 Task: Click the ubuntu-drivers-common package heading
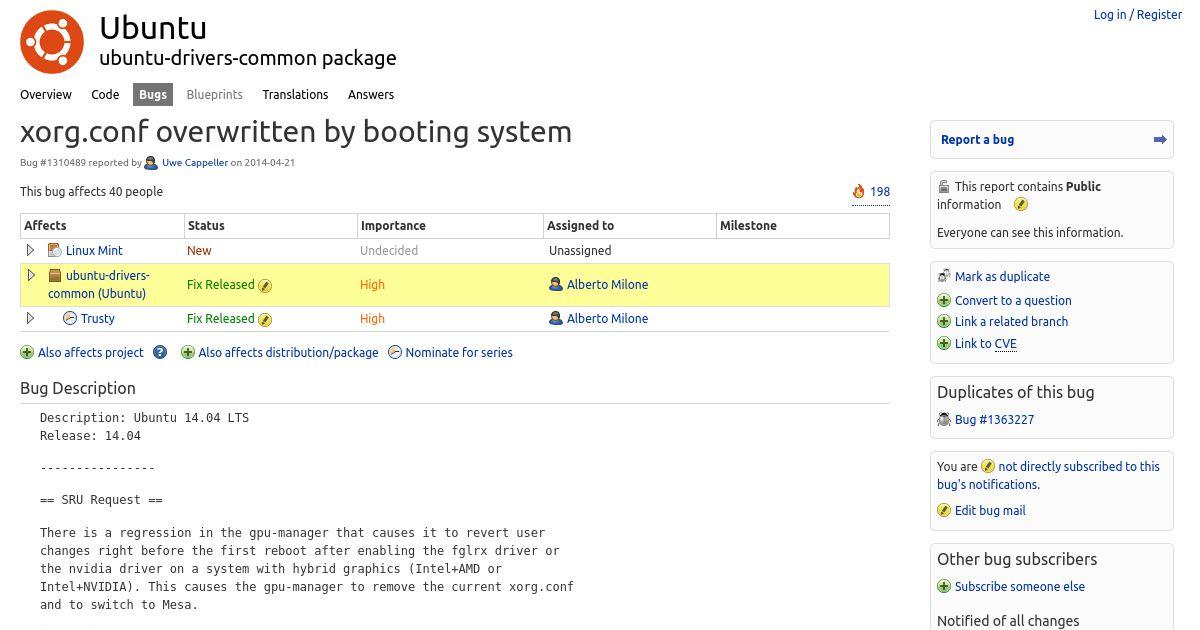click(248, 58)
